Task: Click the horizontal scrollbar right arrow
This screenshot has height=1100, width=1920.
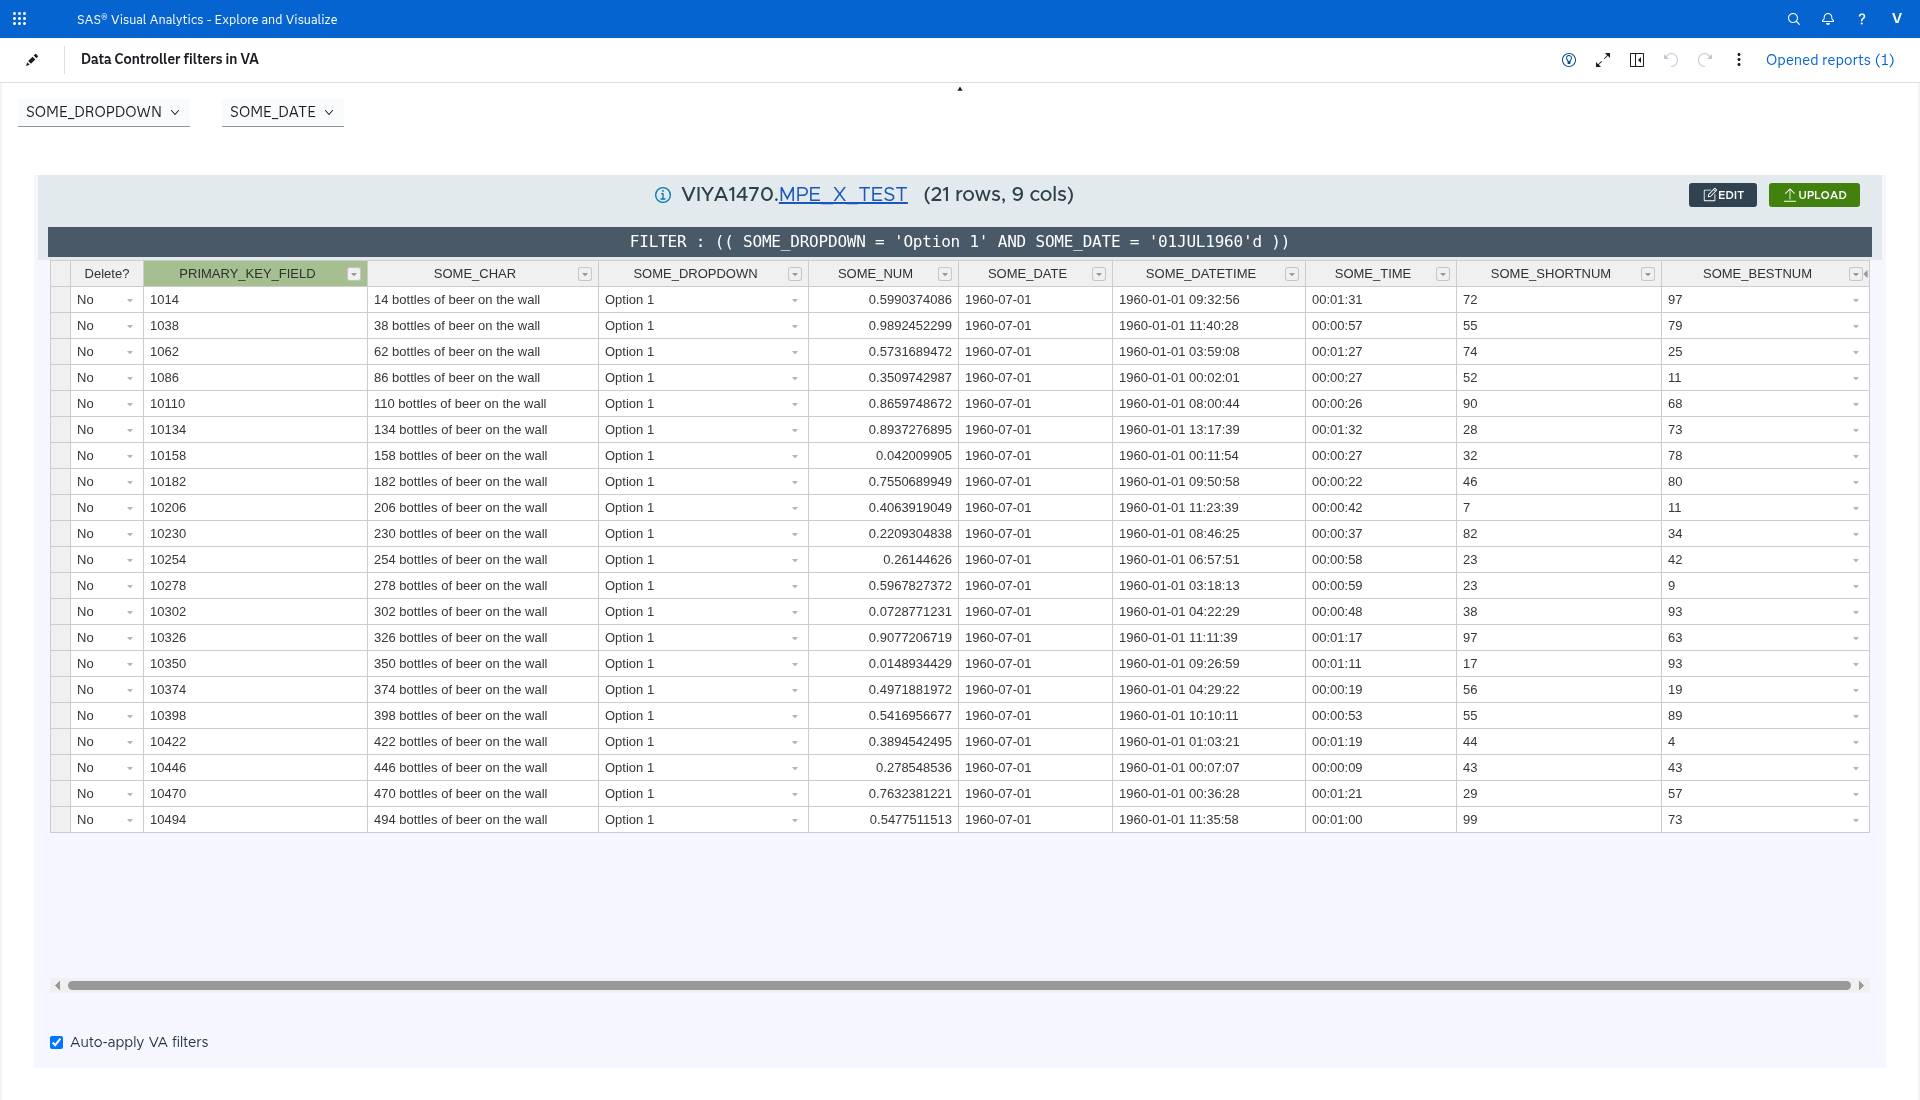Action: pyautogui.click(x=1861, y=986)
